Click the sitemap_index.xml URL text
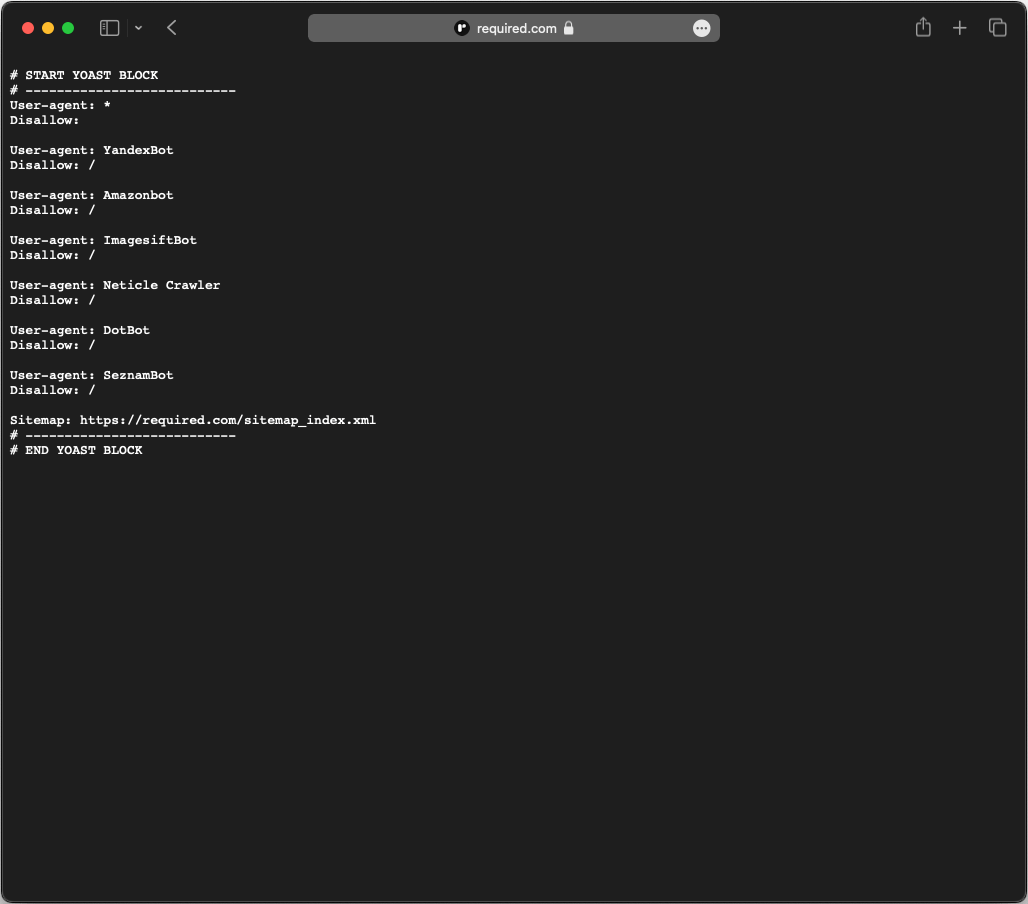1028x904 pixels. 228,420
